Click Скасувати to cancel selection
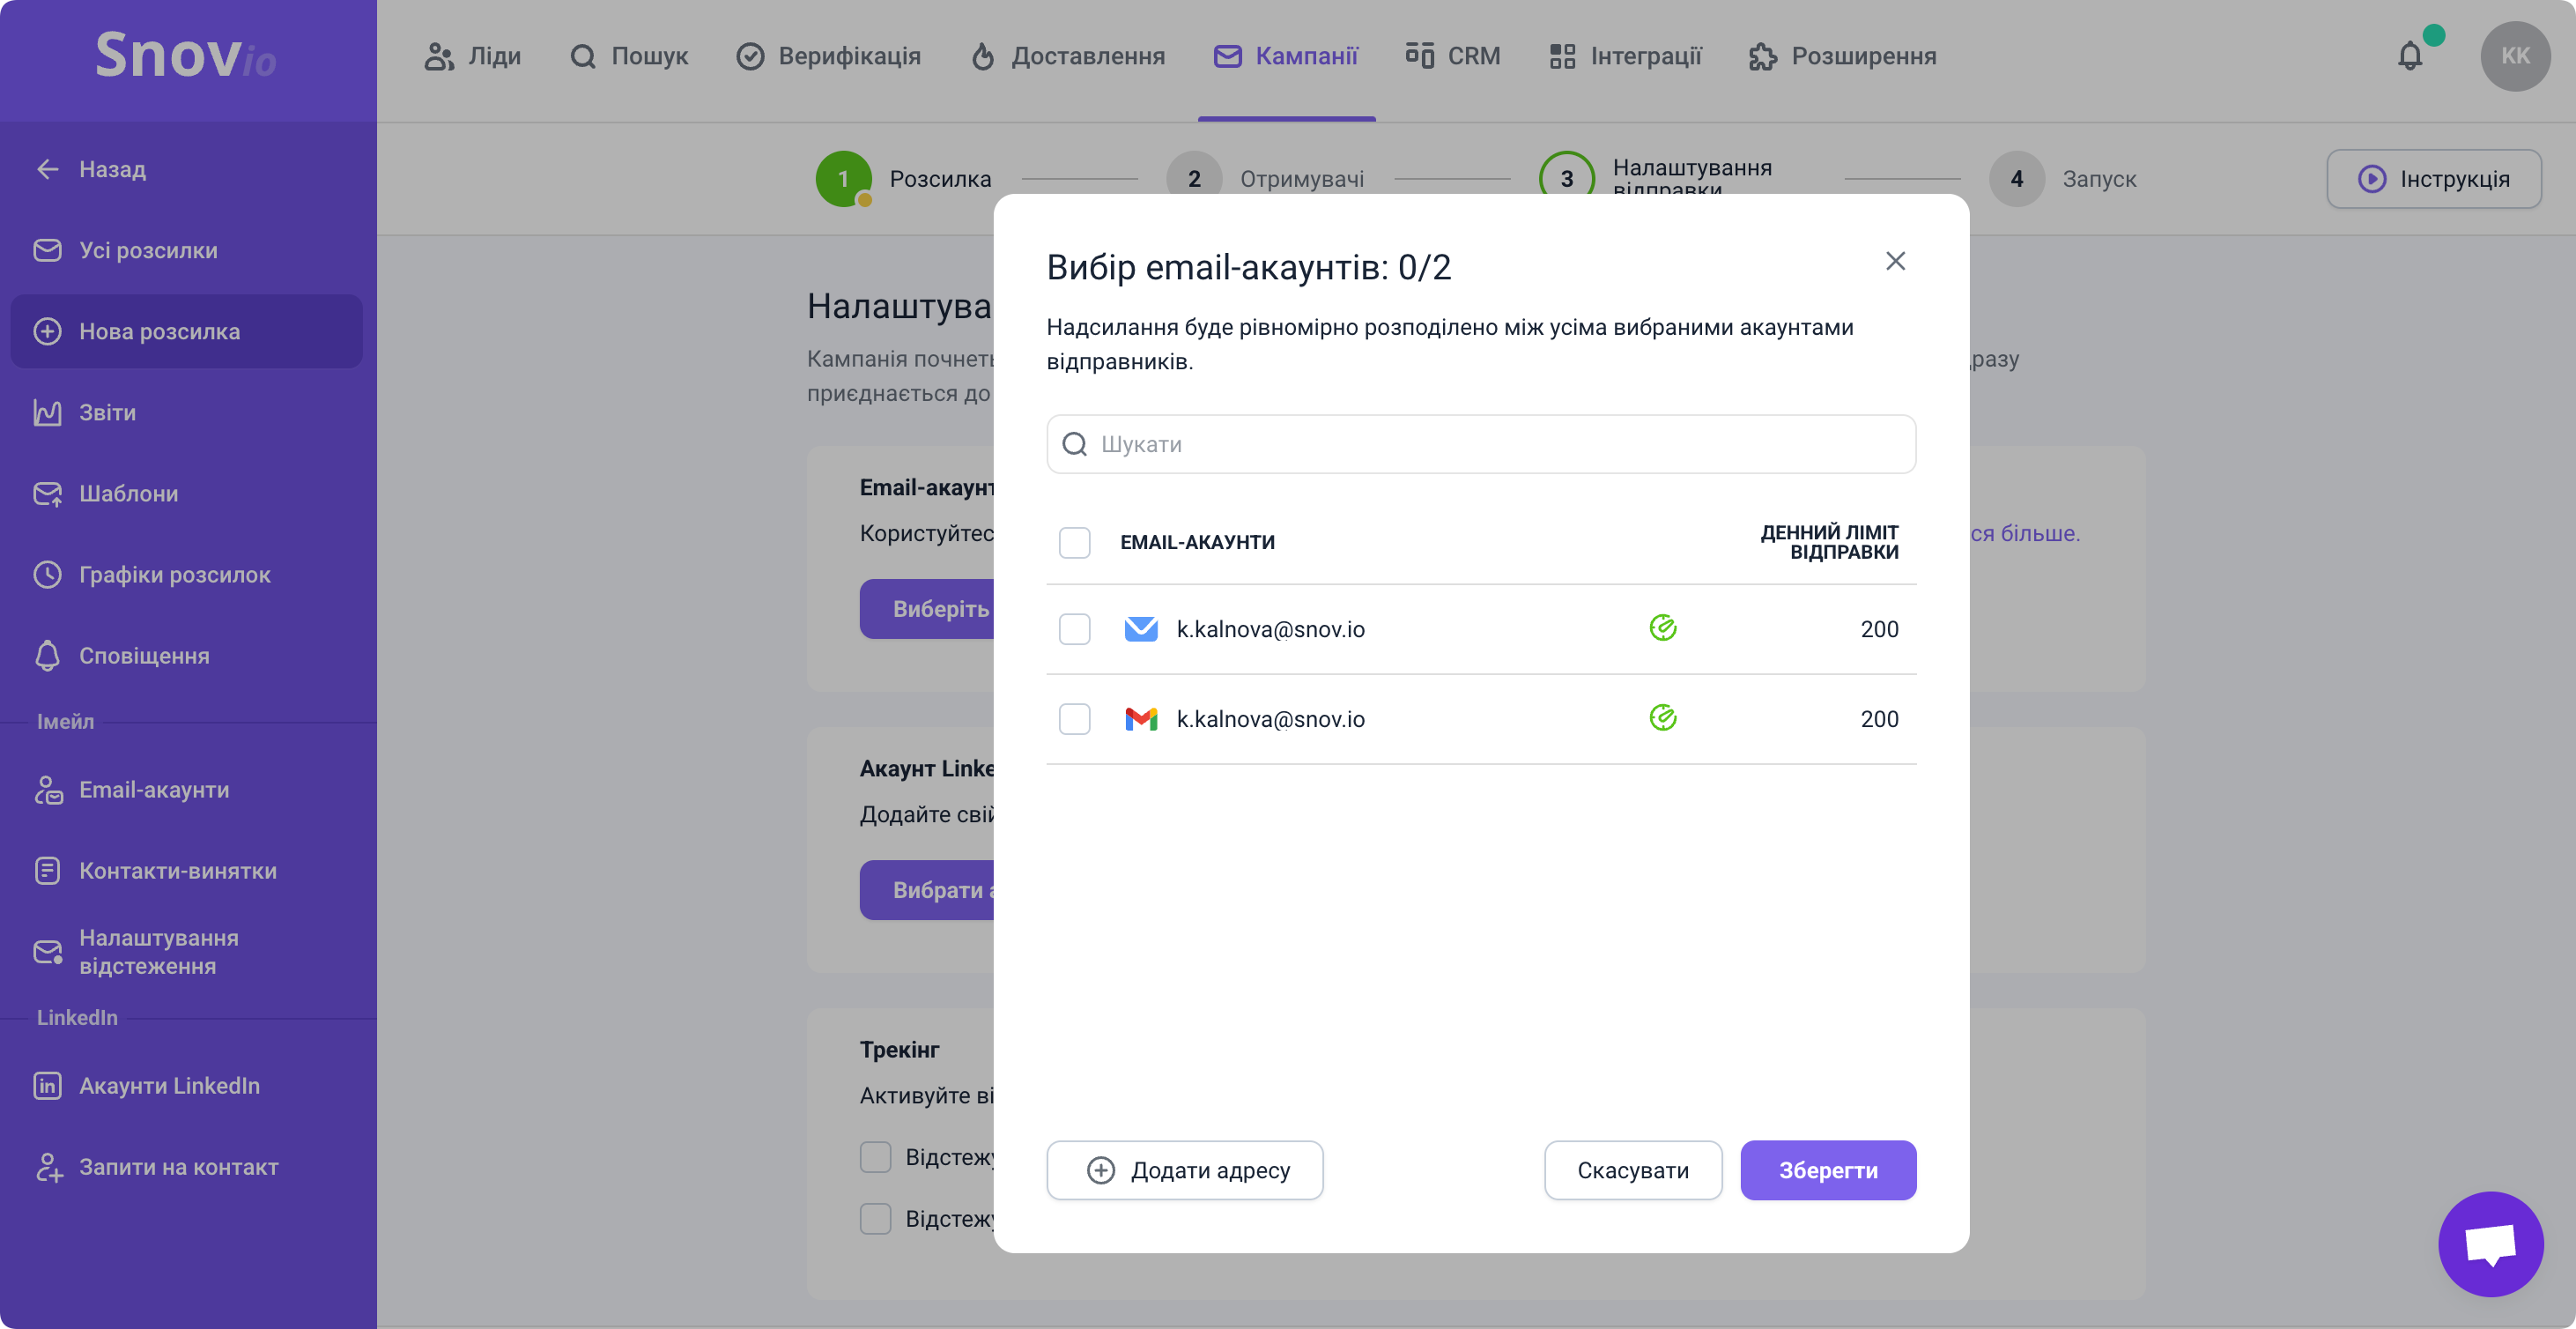Viewport: 2576px width, 1329px height. 1632,1170
